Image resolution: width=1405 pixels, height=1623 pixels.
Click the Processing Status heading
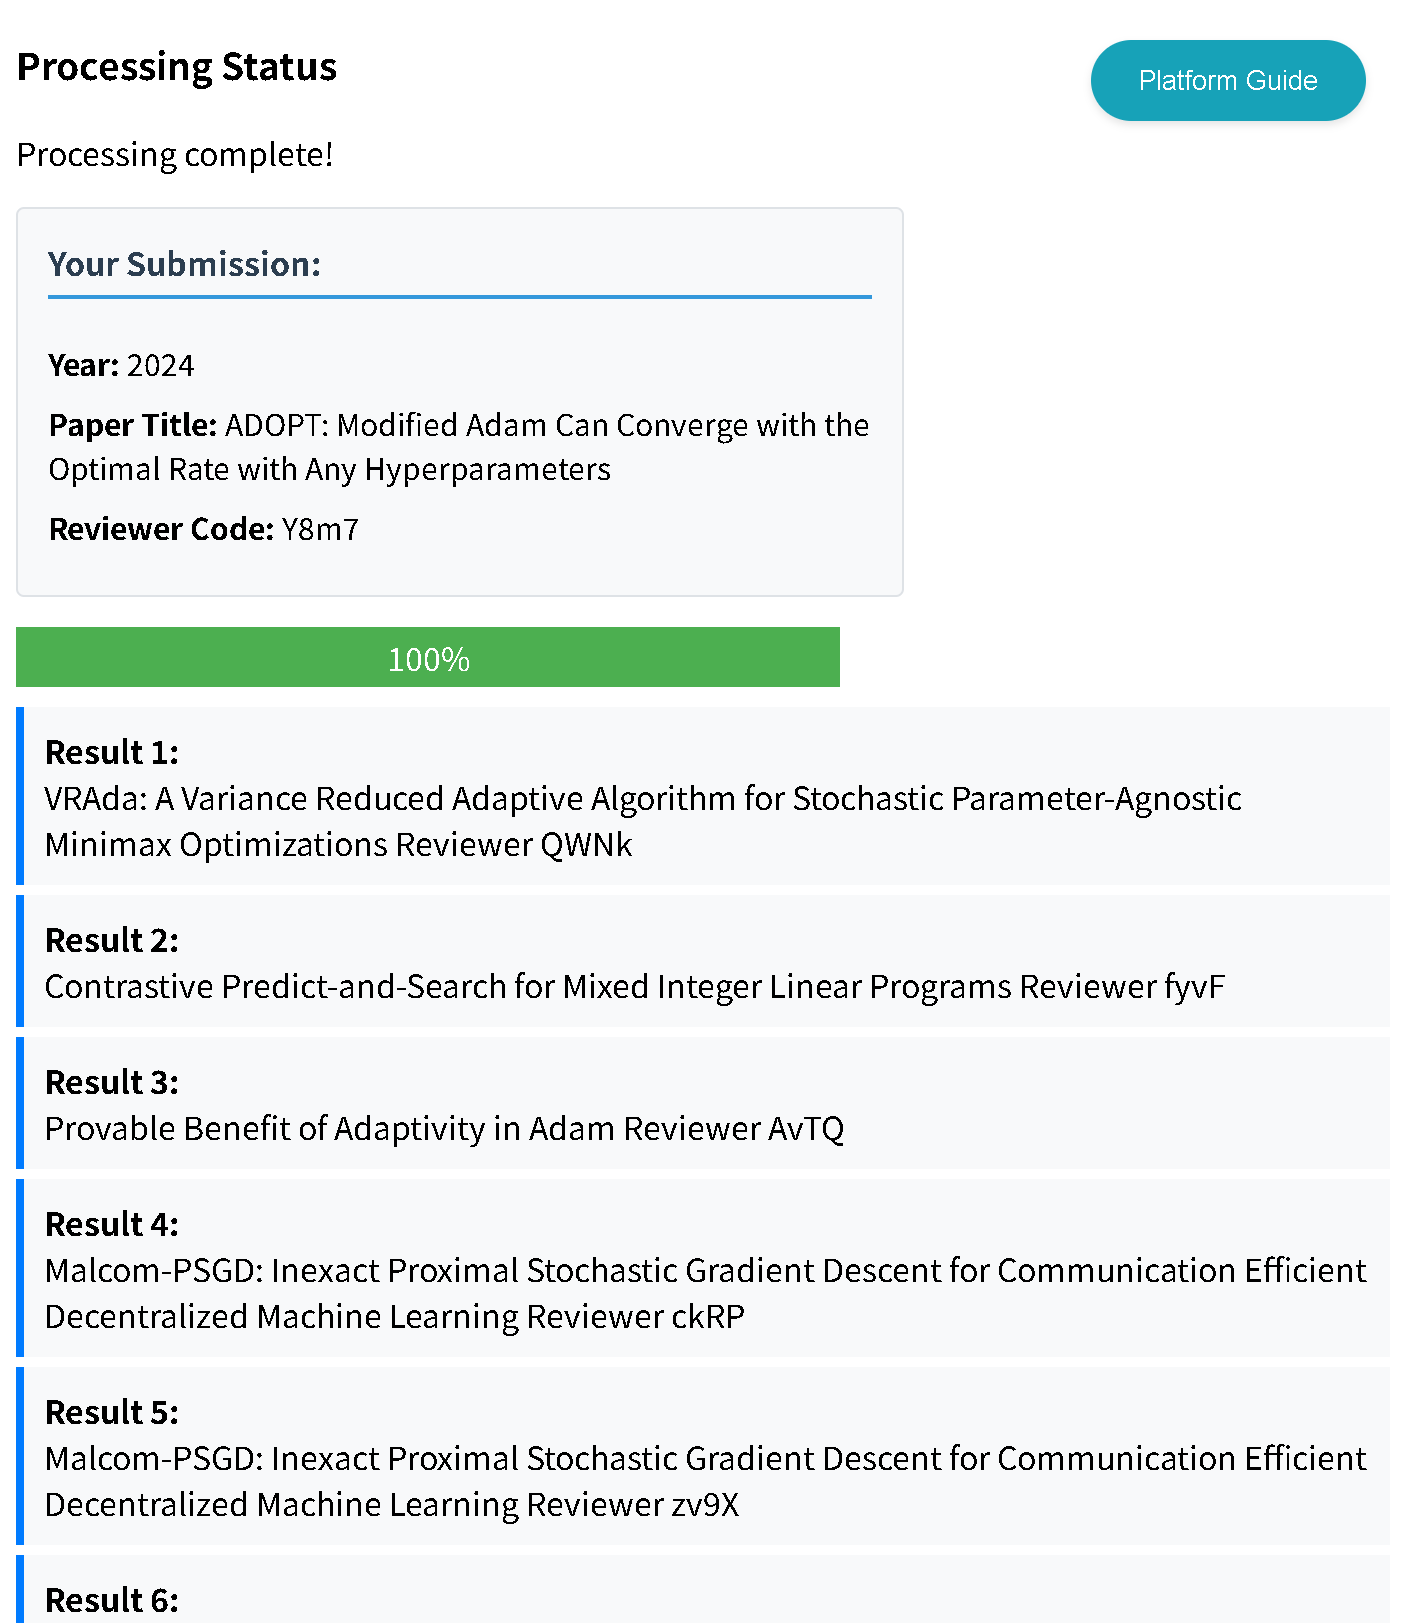click(177, 67)
